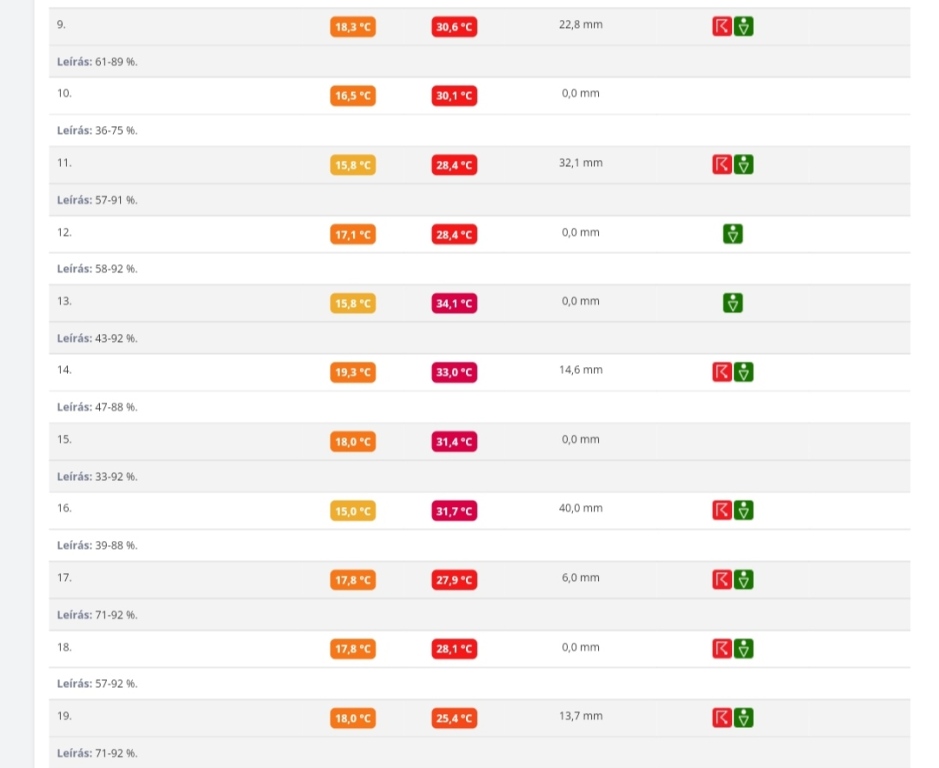Click the red thunderstorm icon in row 9
This screenshot has height=768, width=939.
click(x=721, y=27)
